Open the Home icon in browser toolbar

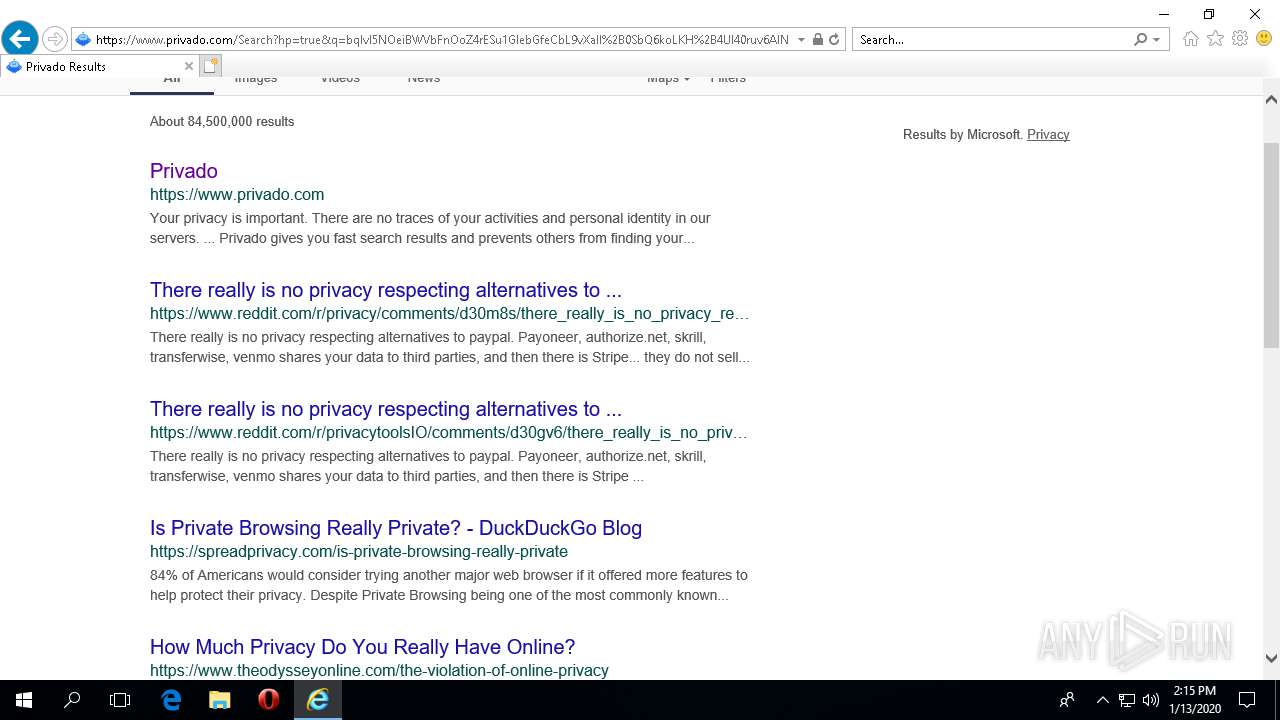(x=1190, y=39)
